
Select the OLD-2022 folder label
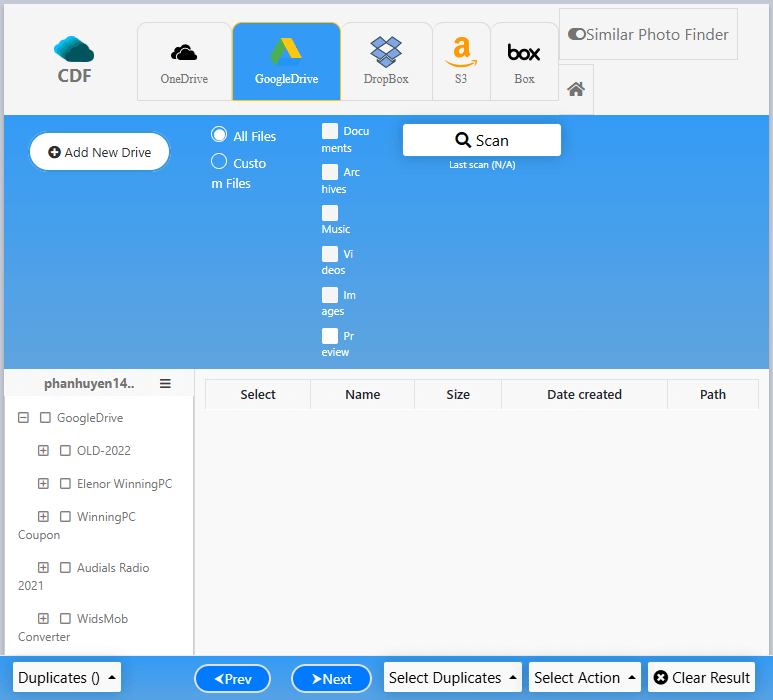[104, 451]
